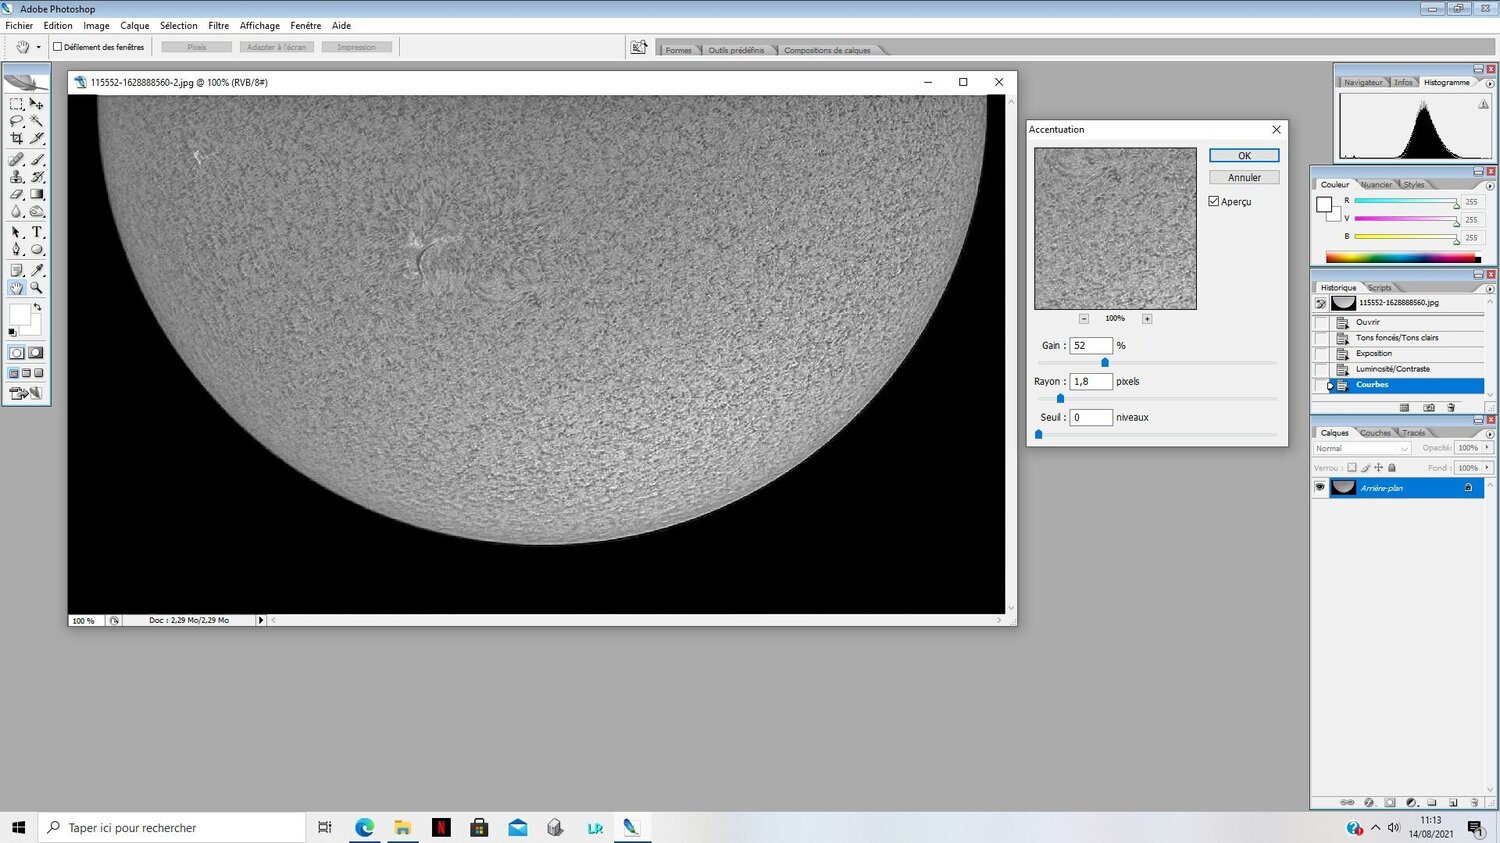Click the Rayon slider handle
This screenshot has width=1500, height=843.
(1060, 398)
